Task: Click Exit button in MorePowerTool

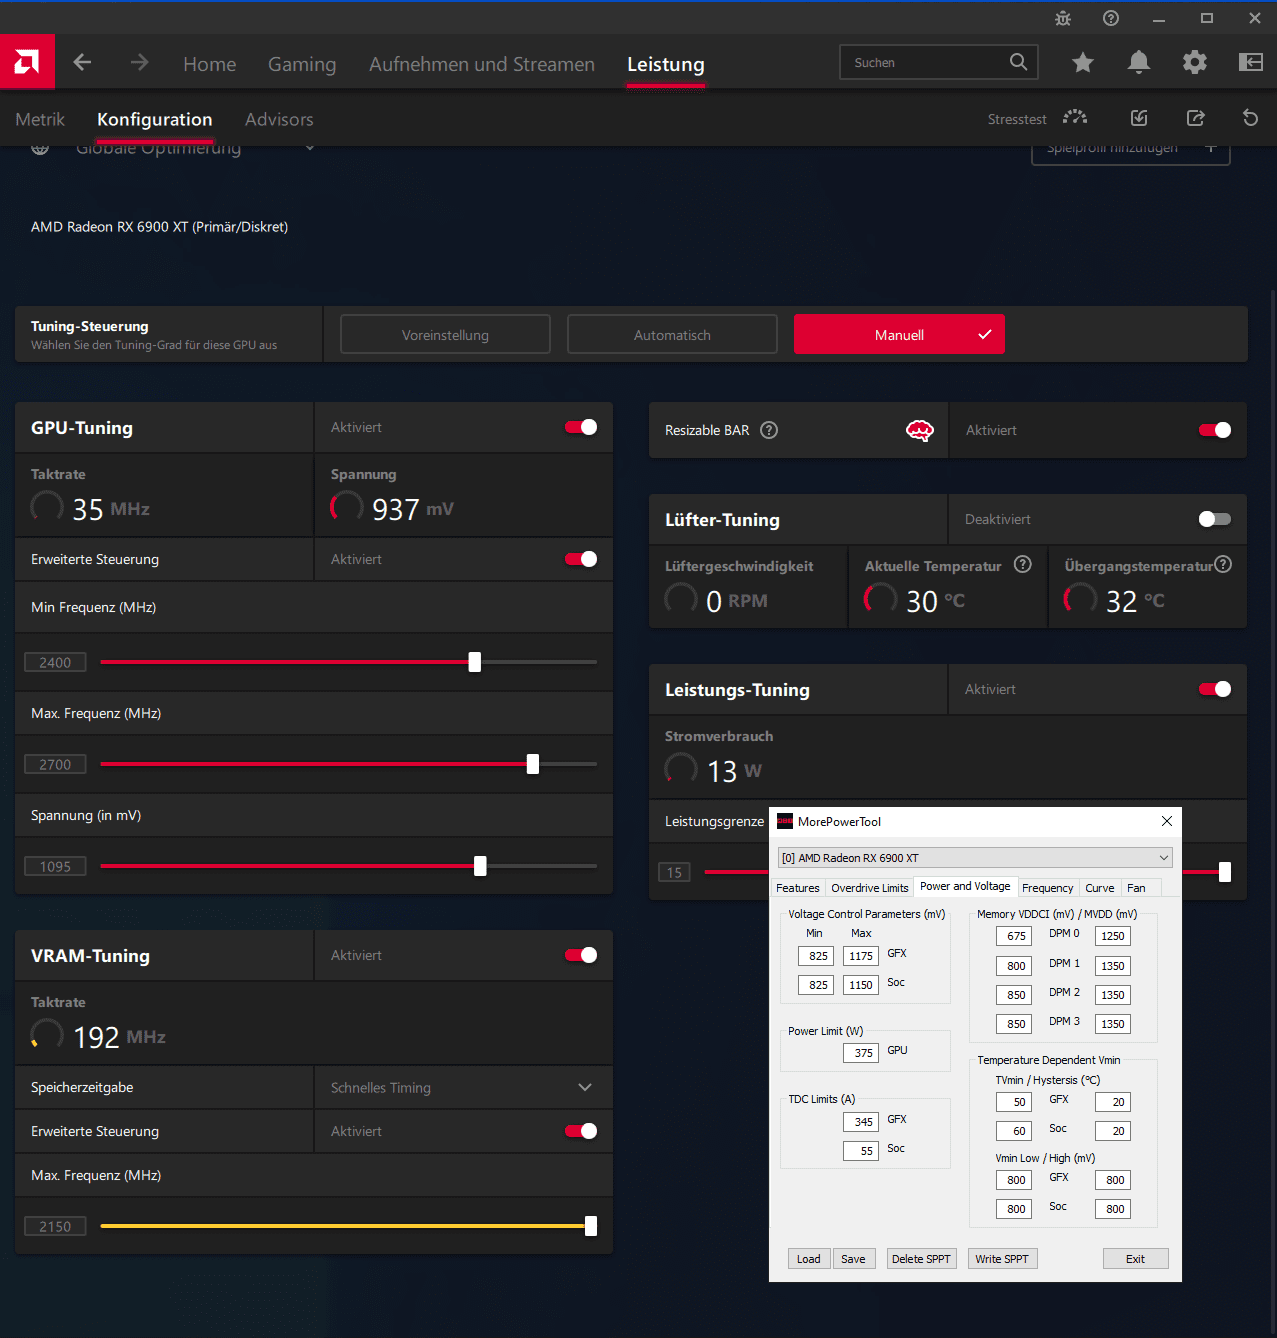Action: (1136, 1259)
